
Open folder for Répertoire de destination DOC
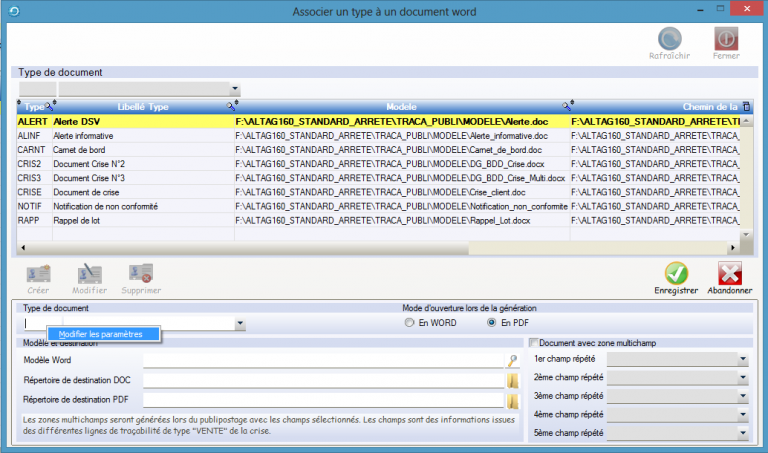(513, 380)
